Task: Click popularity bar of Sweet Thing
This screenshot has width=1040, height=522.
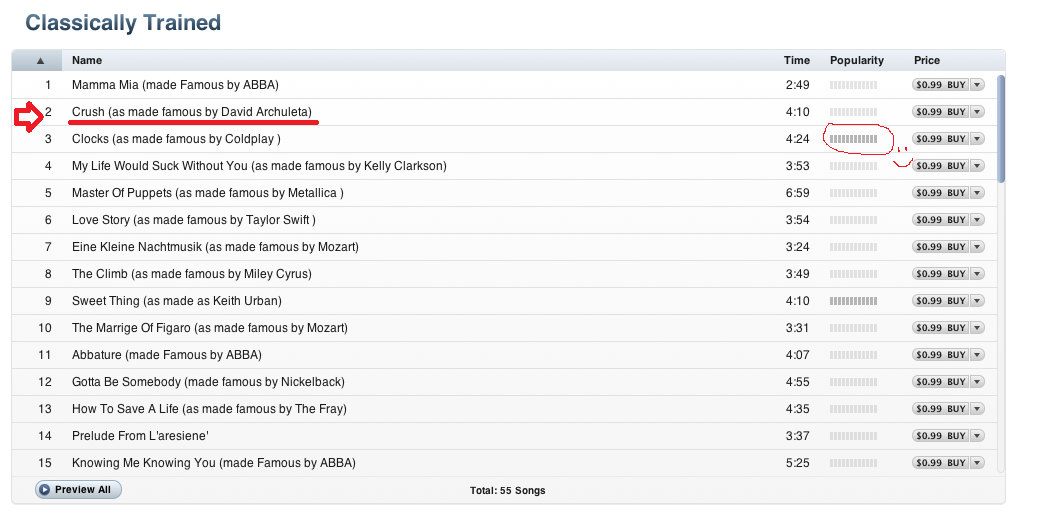Action: click(x=853, y=301)
